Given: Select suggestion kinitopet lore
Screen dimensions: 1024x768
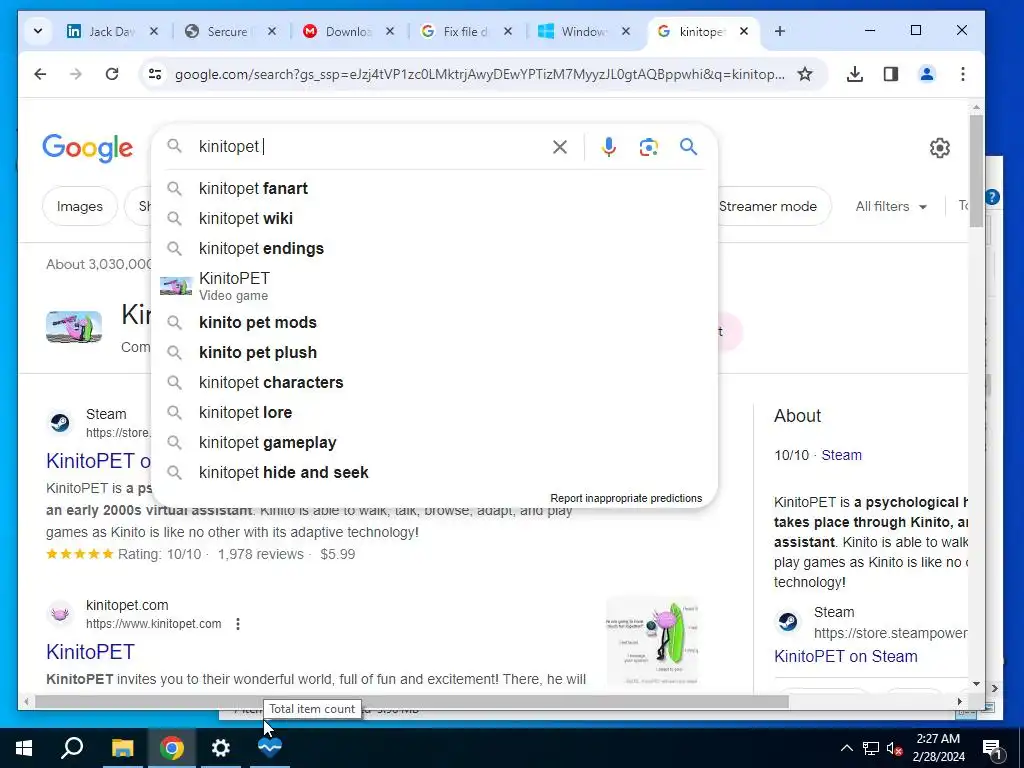Looking at the screenshot, I should pos(434,413).
